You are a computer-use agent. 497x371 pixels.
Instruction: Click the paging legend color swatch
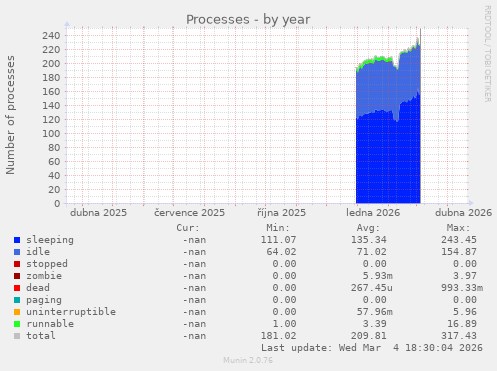[17, 300]
